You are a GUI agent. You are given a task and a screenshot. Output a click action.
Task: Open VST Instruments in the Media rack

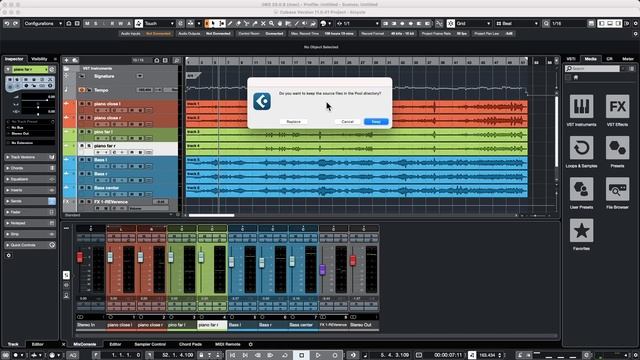point(581,110)
